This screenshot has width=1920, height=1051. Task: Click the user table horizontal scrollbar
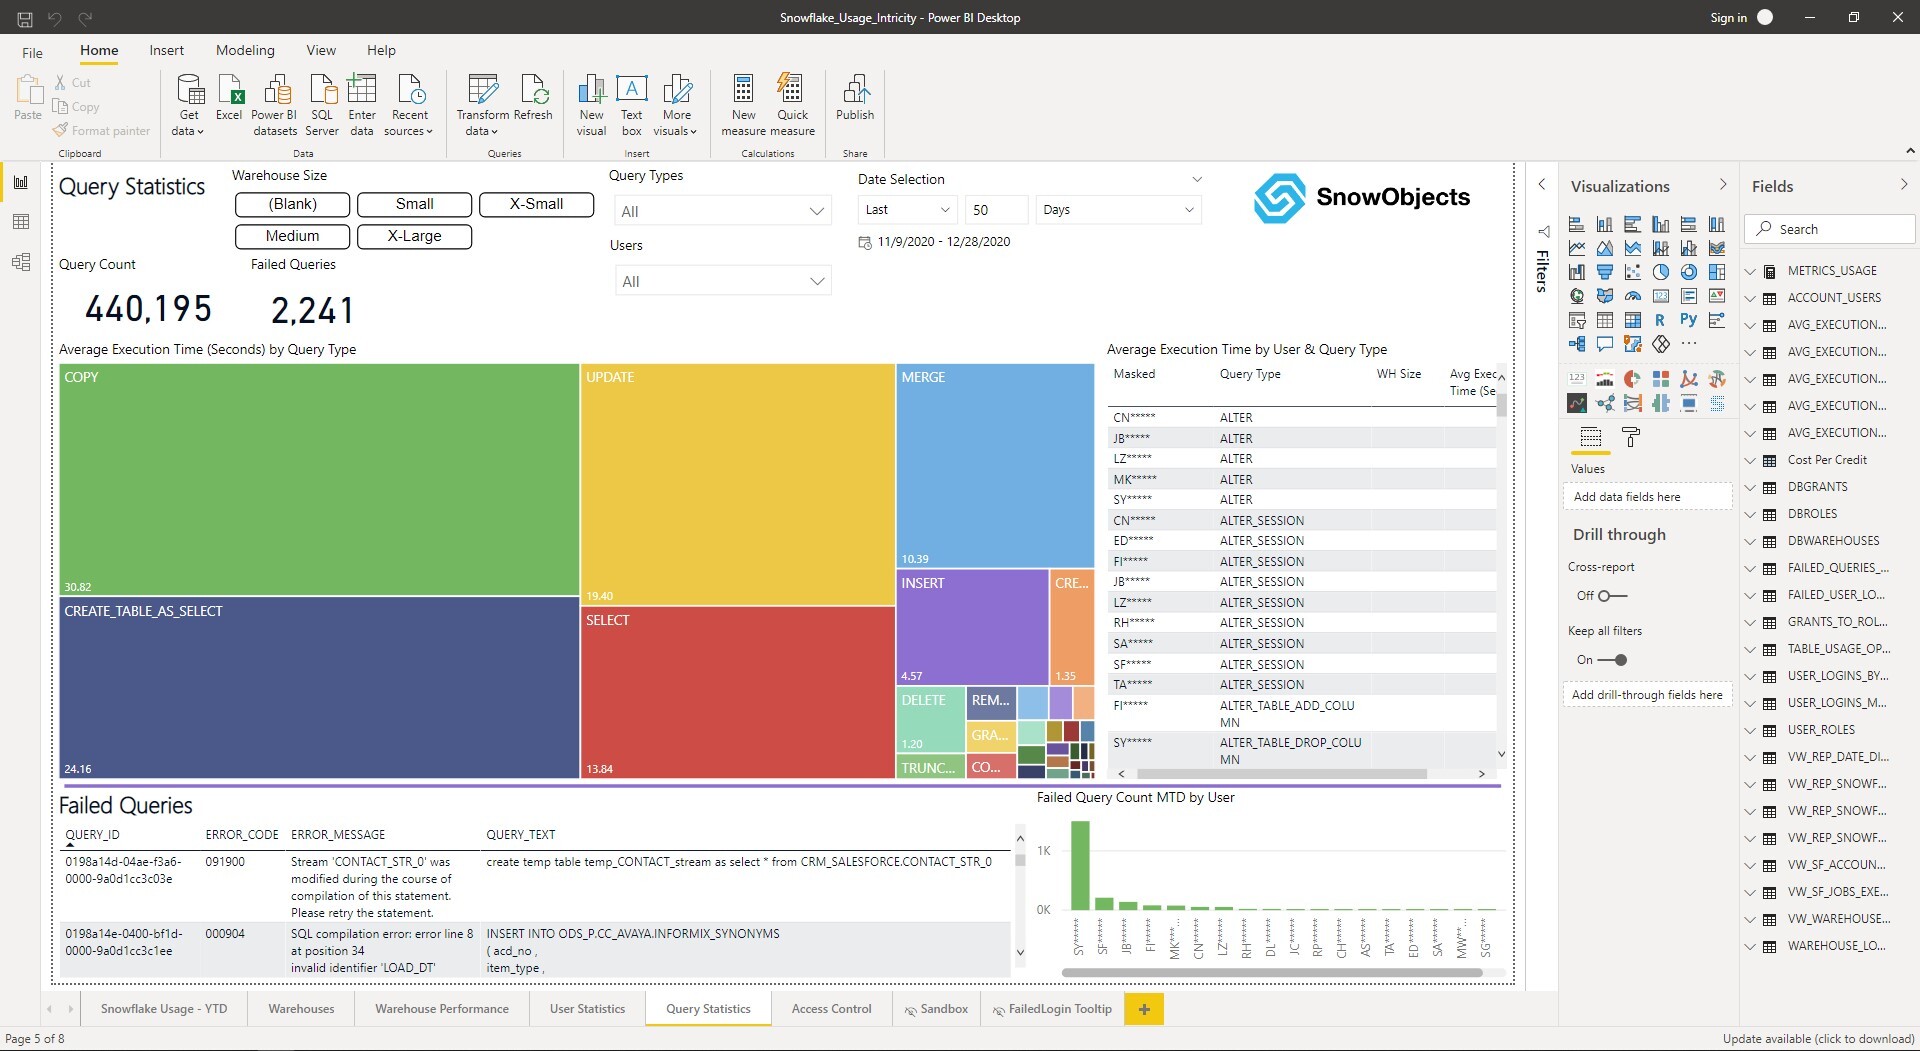1281,774
